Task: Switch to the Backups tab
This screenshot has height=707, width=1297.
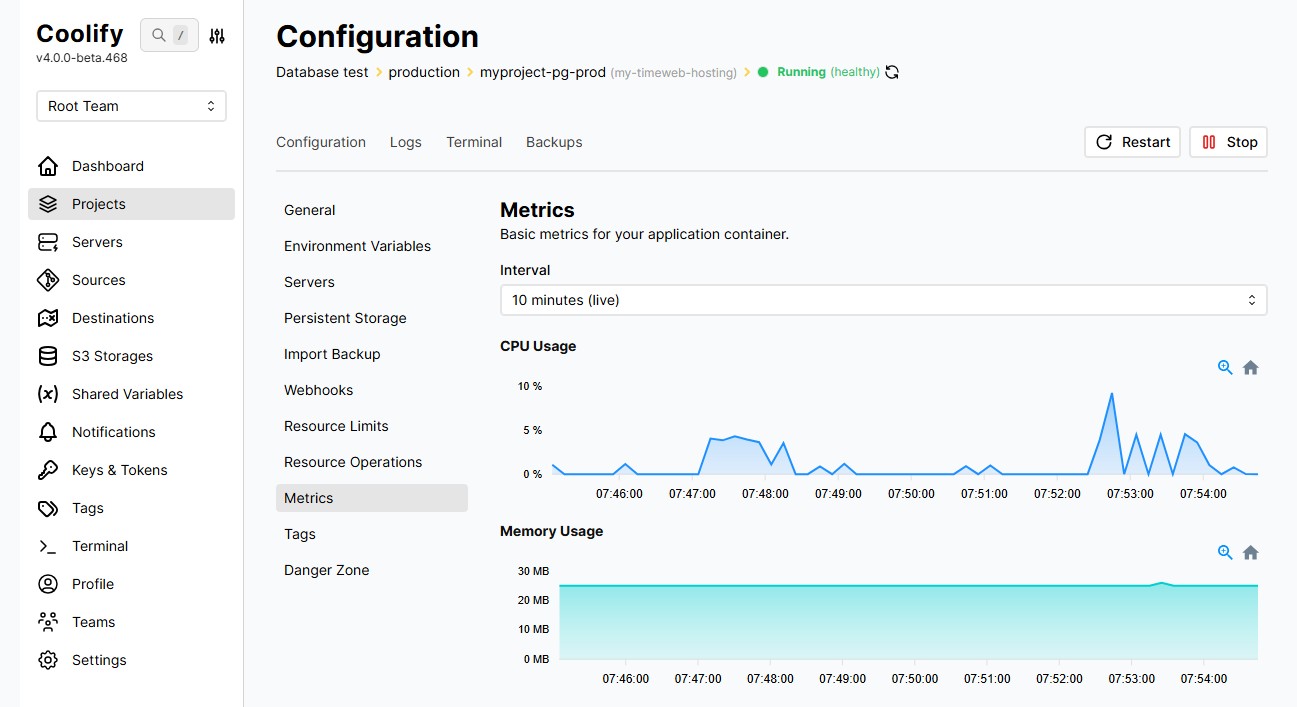Action: (x=554, y=142)
